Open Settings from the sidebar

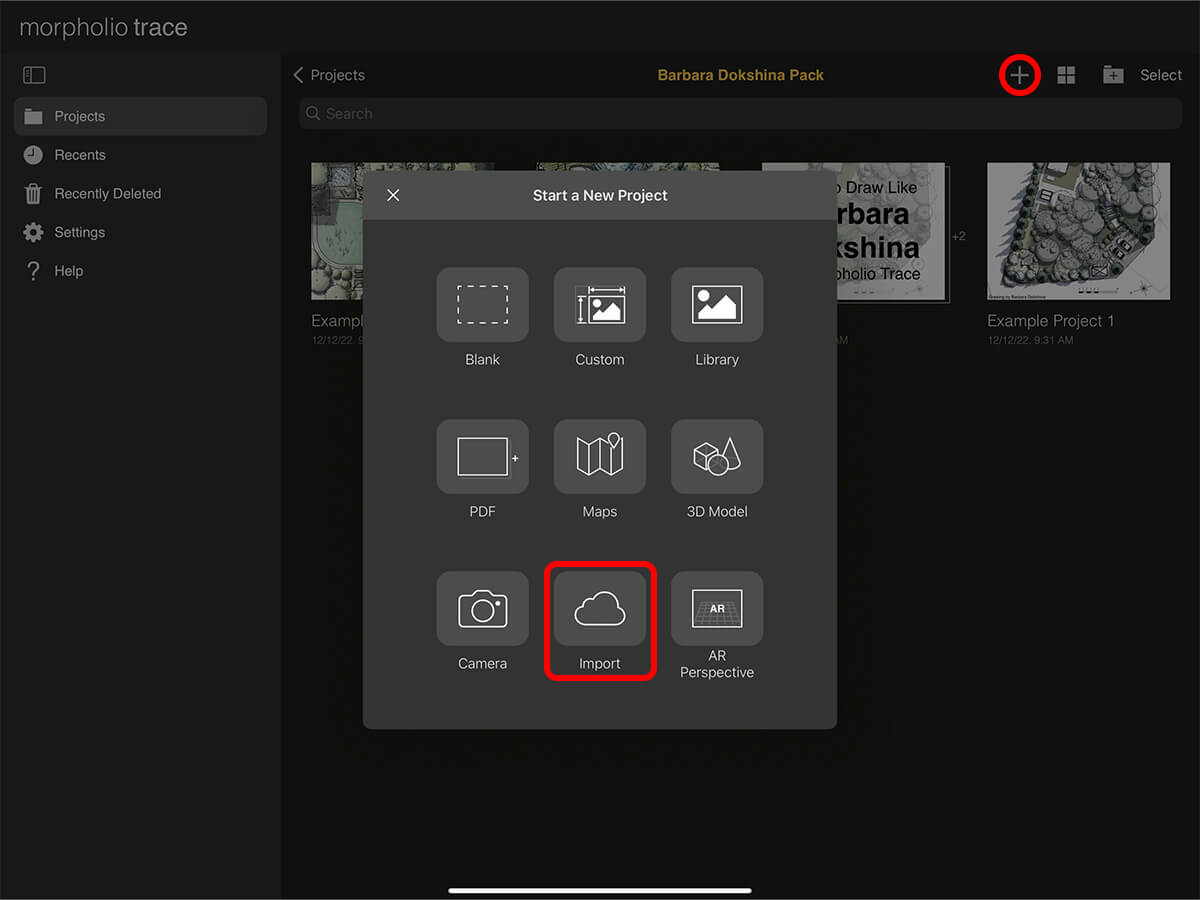point(79,232)
